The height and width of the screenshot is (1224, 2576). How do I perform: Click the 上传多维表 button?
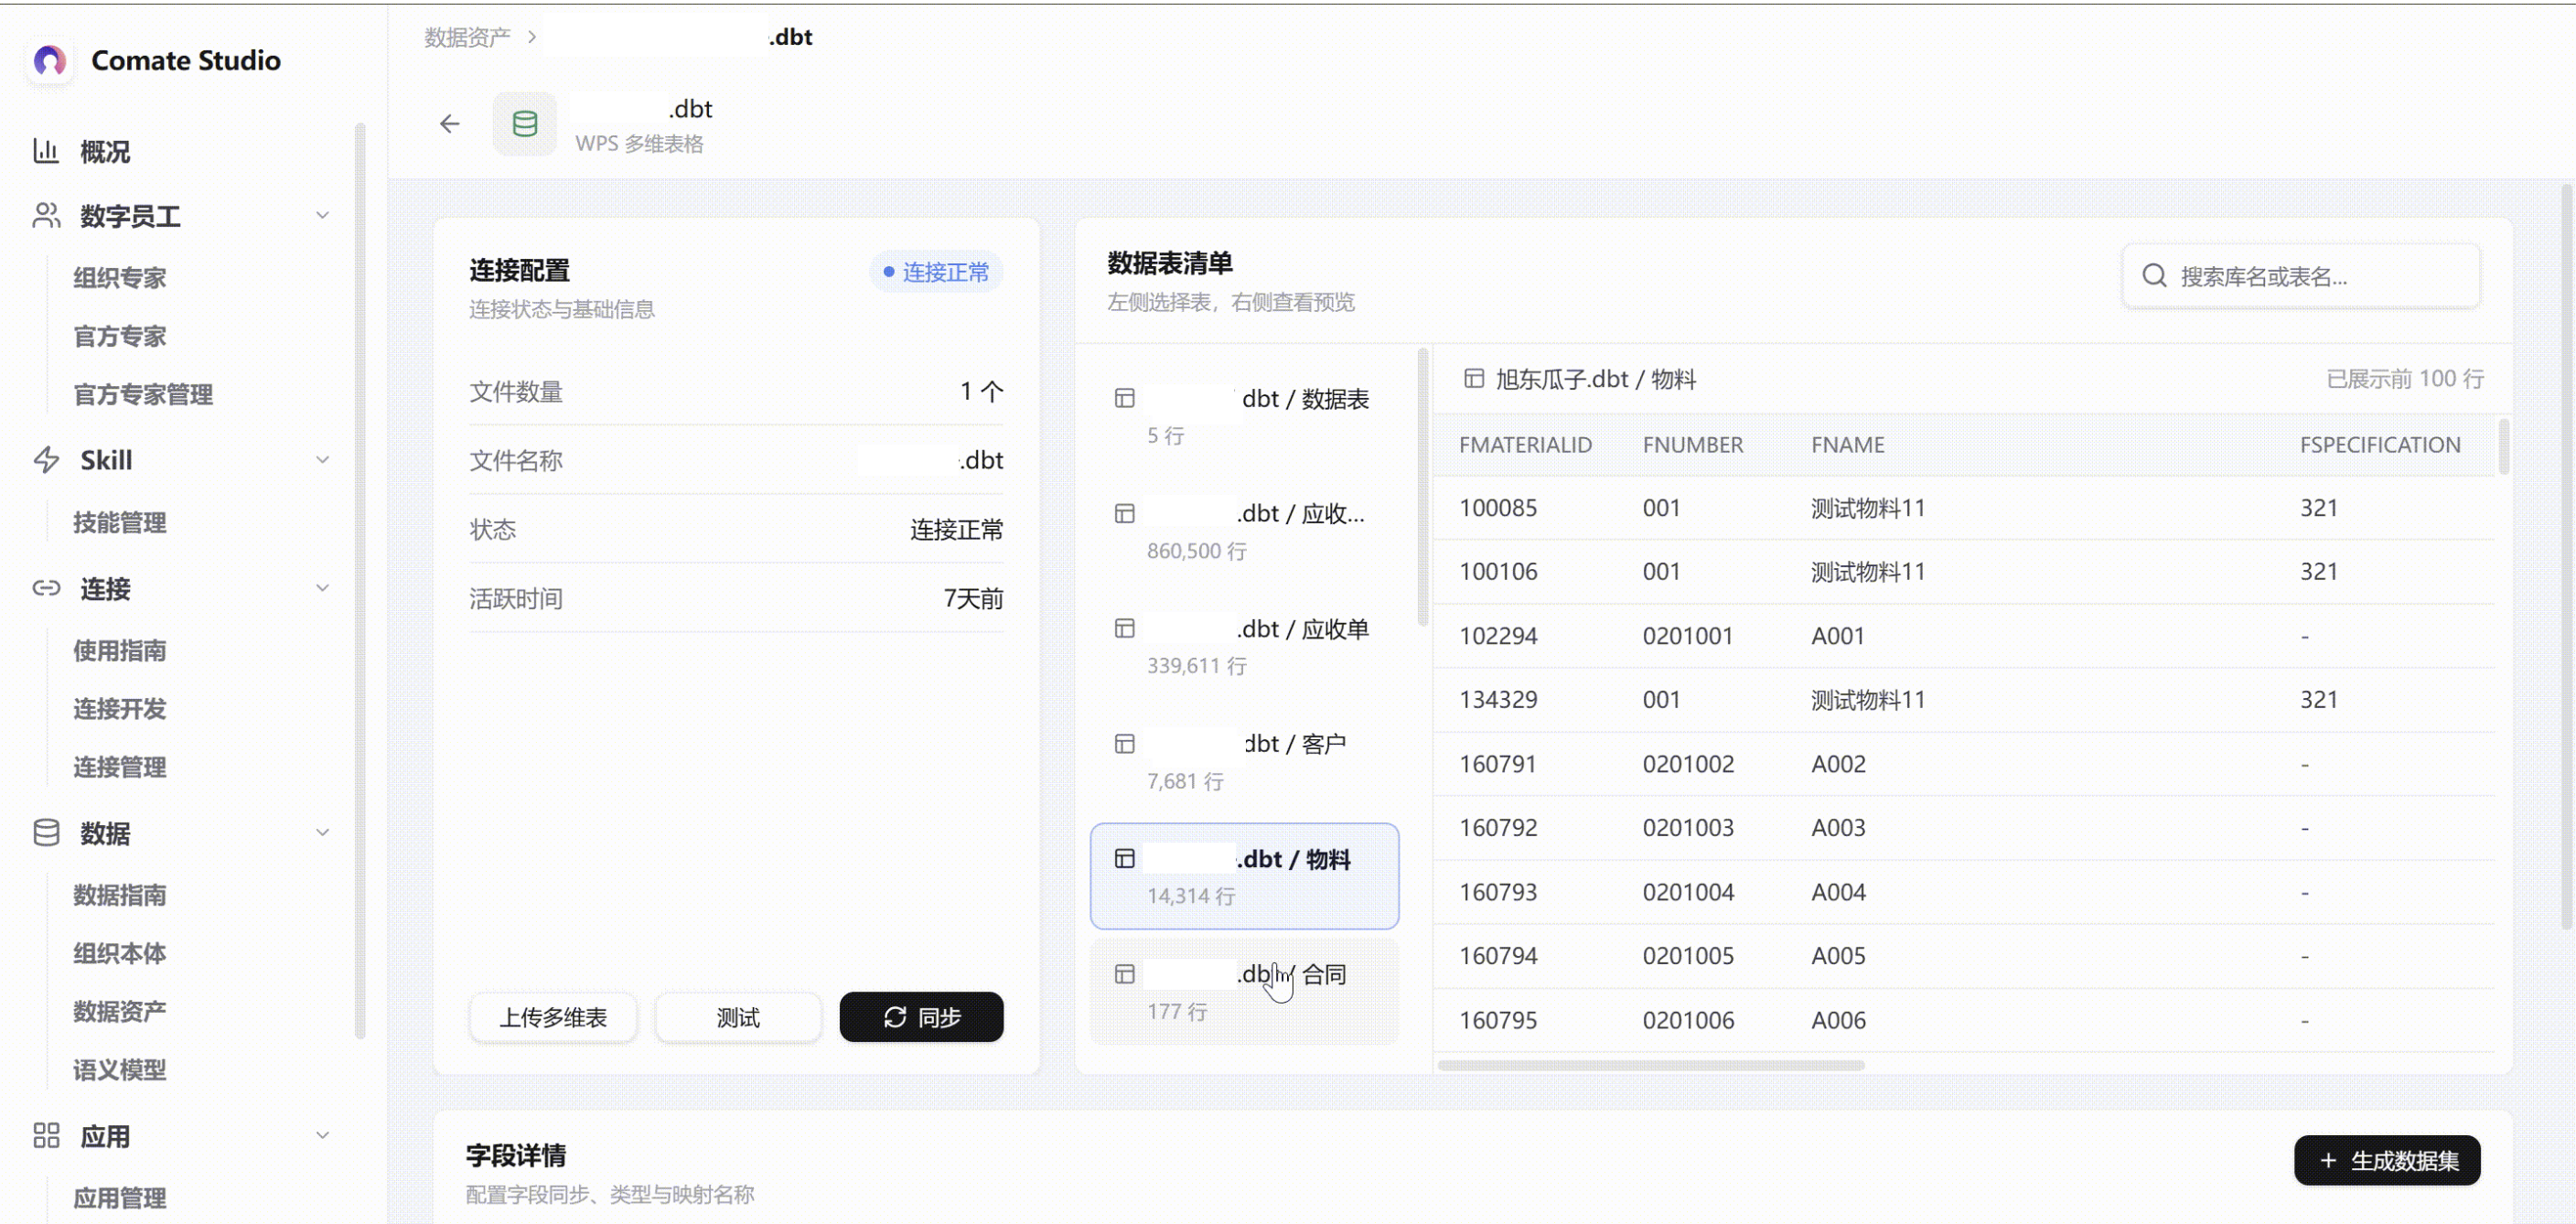[x=553, y=1017]
